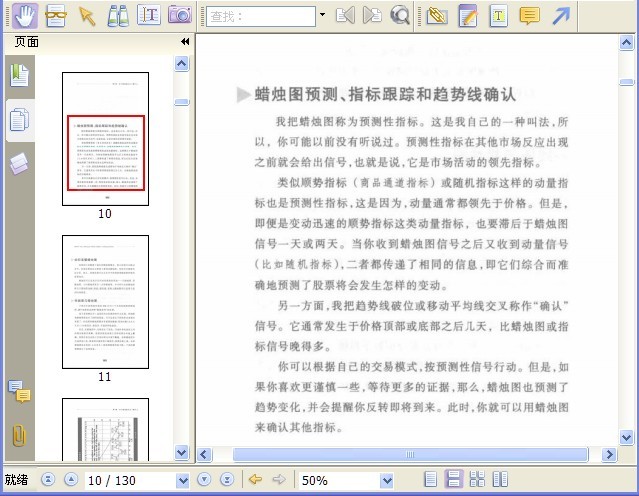Go to previous search result
Viewport: 639px width, 496px height.
click(345, 16)
